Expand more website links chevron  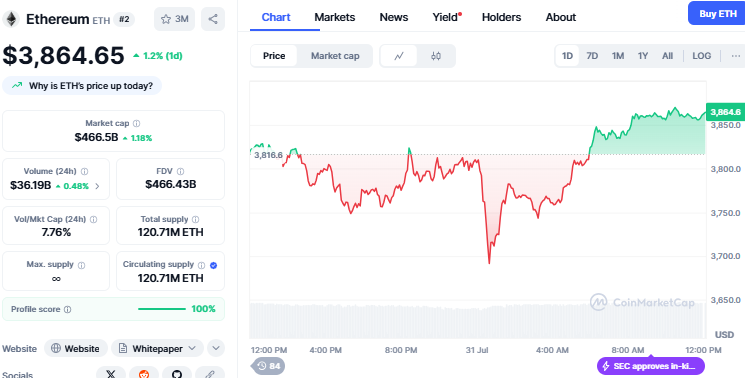pos(216,349)
